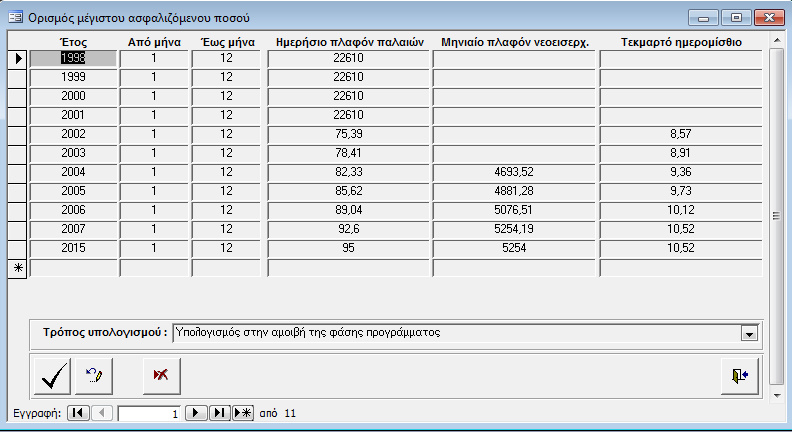Click the Τεκμαρτό ημερομίσθιο cell showing 8,57
Viewport: 792px width, 432px height.
[681, 134]
